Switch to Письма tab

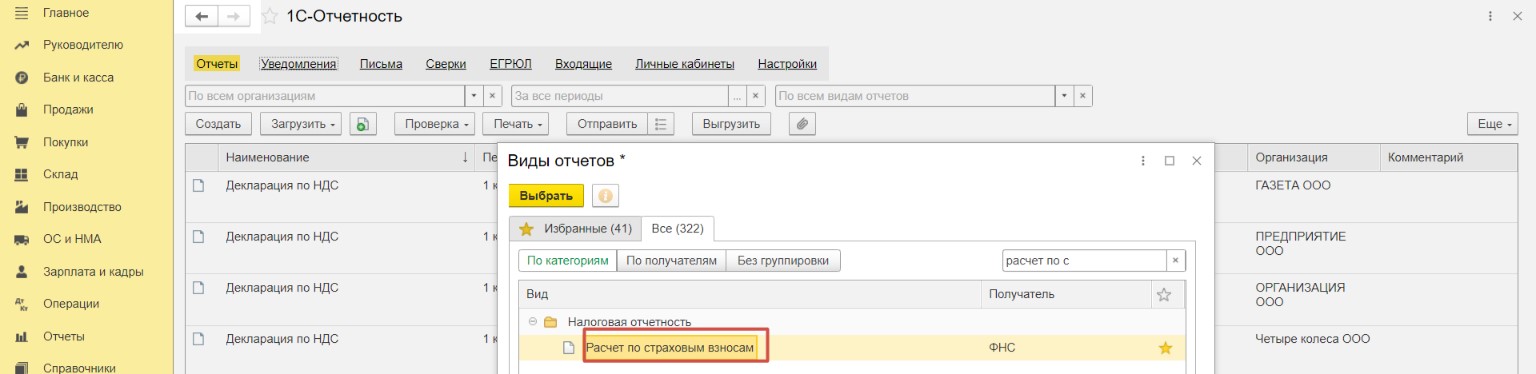(381, 64)
